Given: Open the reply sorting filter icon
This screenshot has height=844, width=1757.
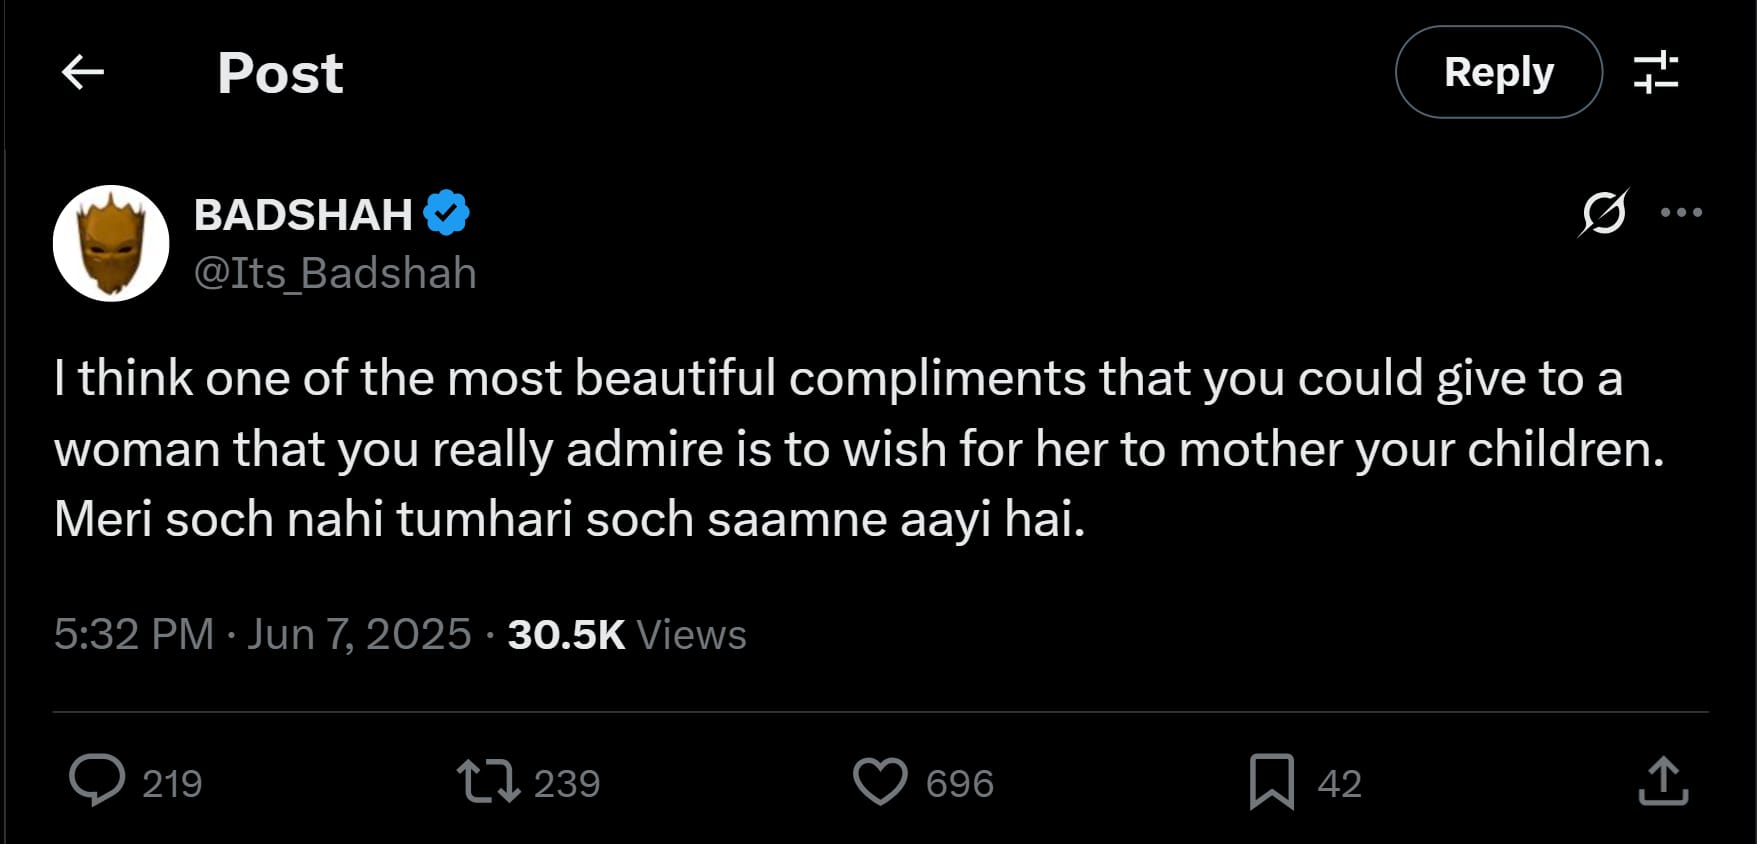Looking at the screenshot, I should tap(1656, 72).
